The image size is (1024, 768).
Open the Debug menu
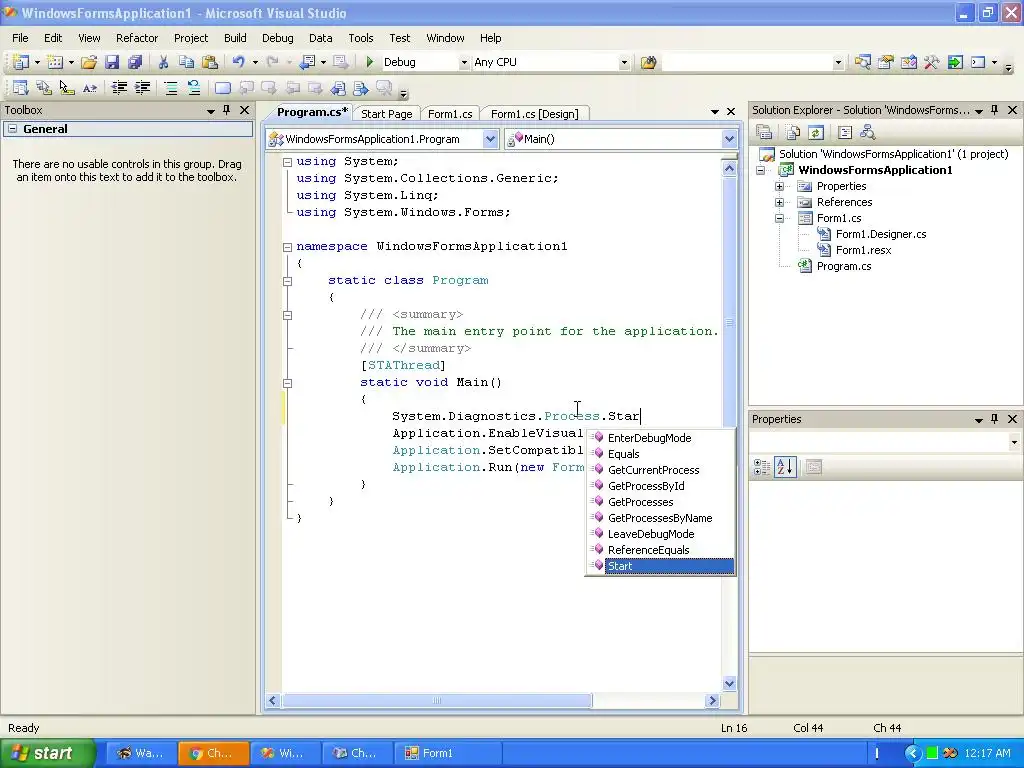click(x=278, y=38)
